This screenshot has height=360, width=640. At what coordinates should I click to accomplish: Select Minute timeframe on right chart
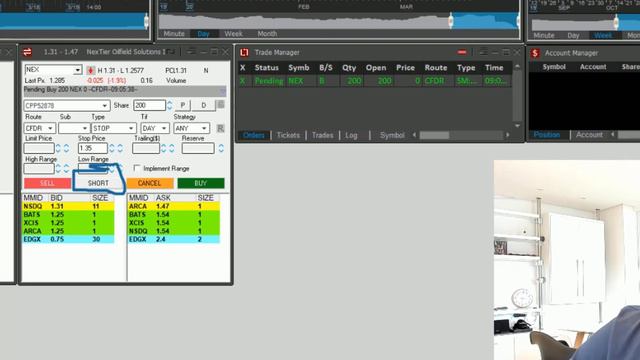[544, 36]
